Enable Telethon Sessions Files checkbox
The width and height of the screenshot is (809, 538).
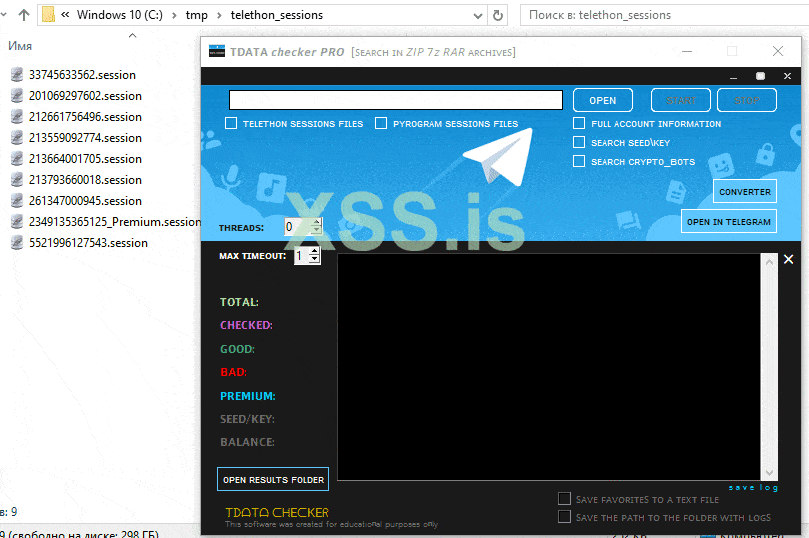coord(231,123)
